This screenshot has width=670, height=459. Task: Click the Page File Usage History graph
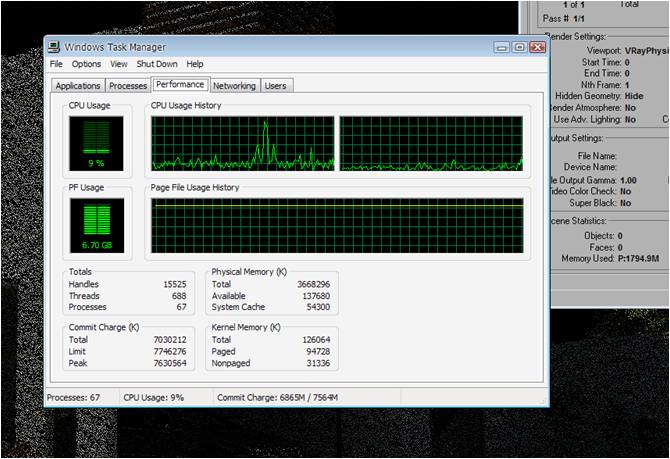pos(337,226)
